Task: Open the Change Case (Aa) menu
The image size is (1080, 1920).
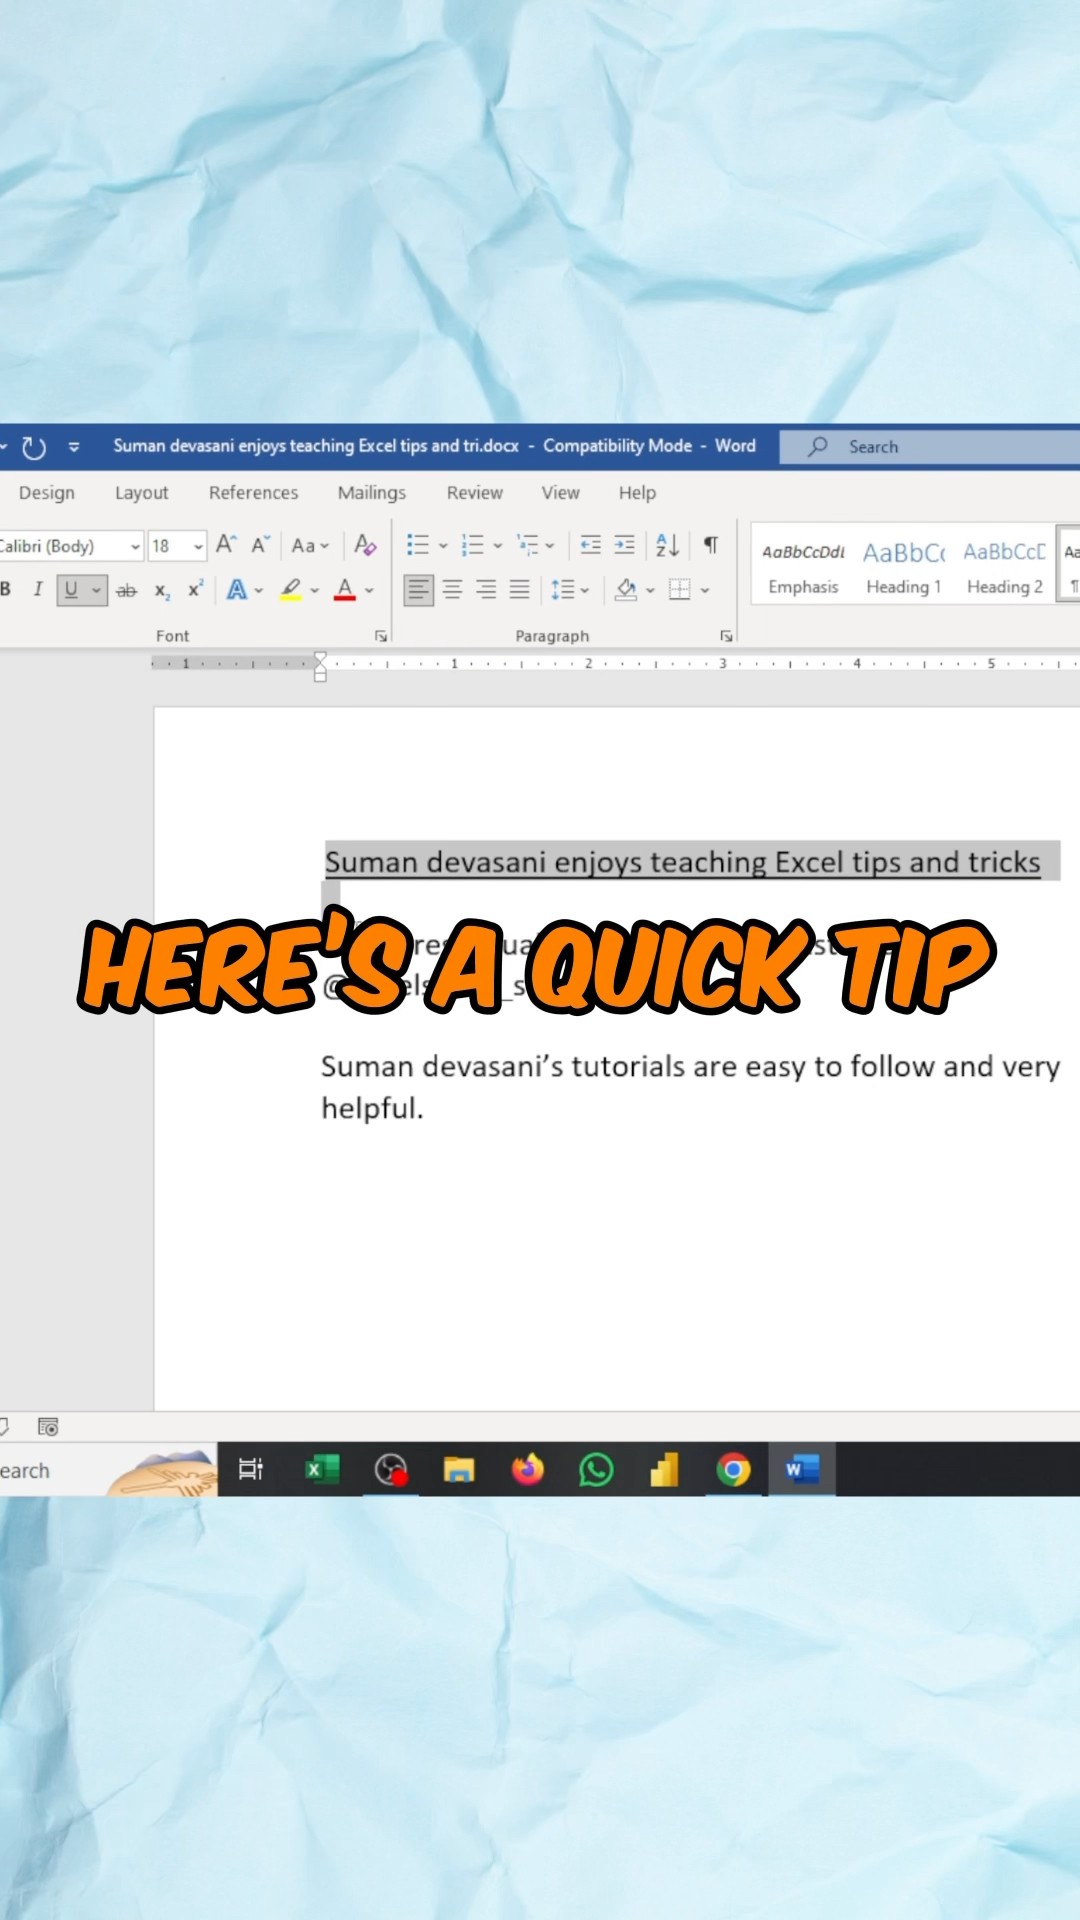Action: click(310, 545)
